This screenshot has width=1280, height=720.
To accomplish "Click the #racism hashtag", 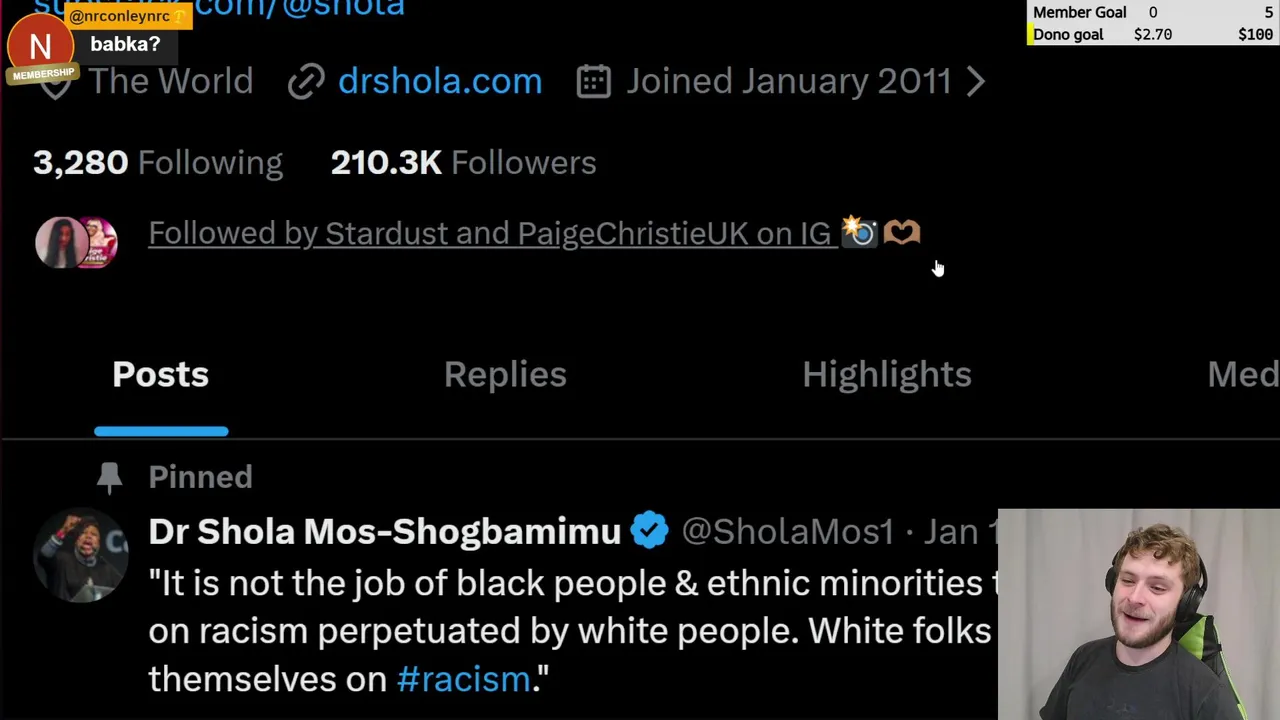I will pos(464,680).
